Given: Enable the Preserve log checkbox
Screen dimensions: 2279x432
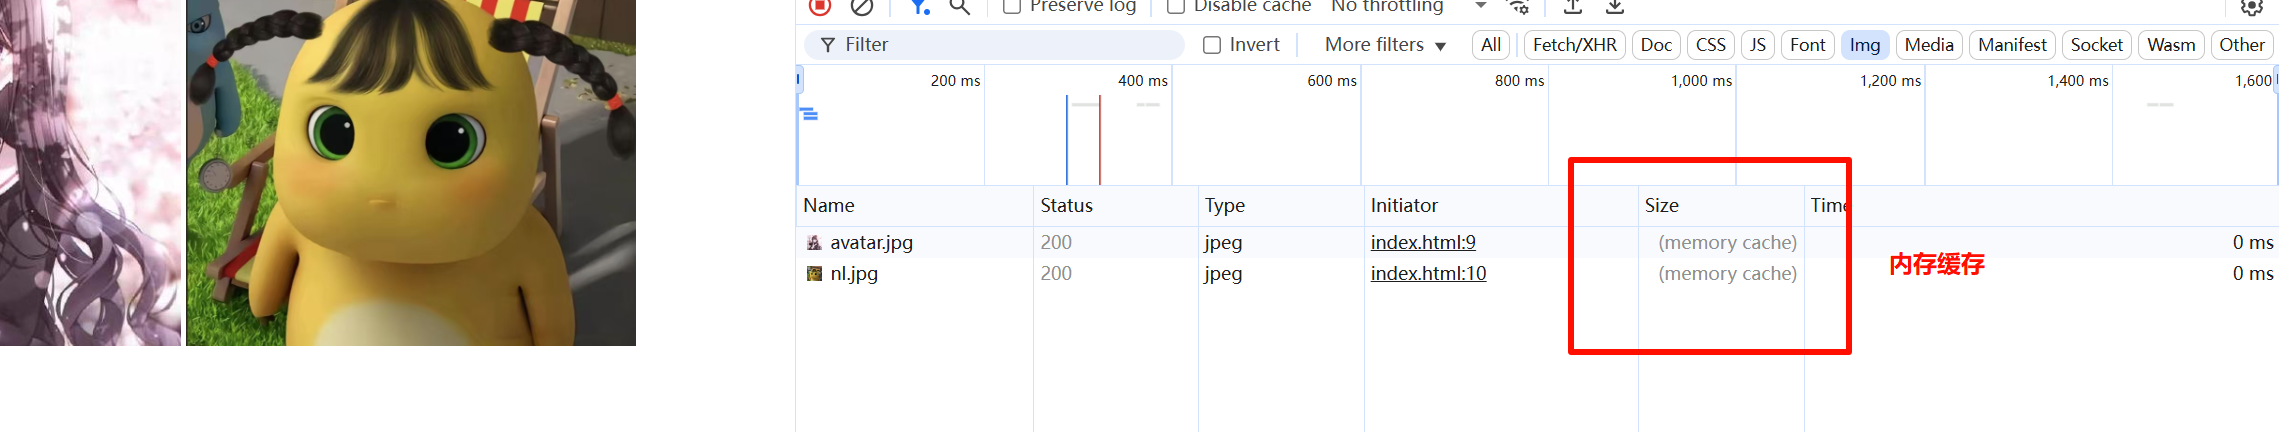Looking at the screenshot, I should coord(1012,6).
